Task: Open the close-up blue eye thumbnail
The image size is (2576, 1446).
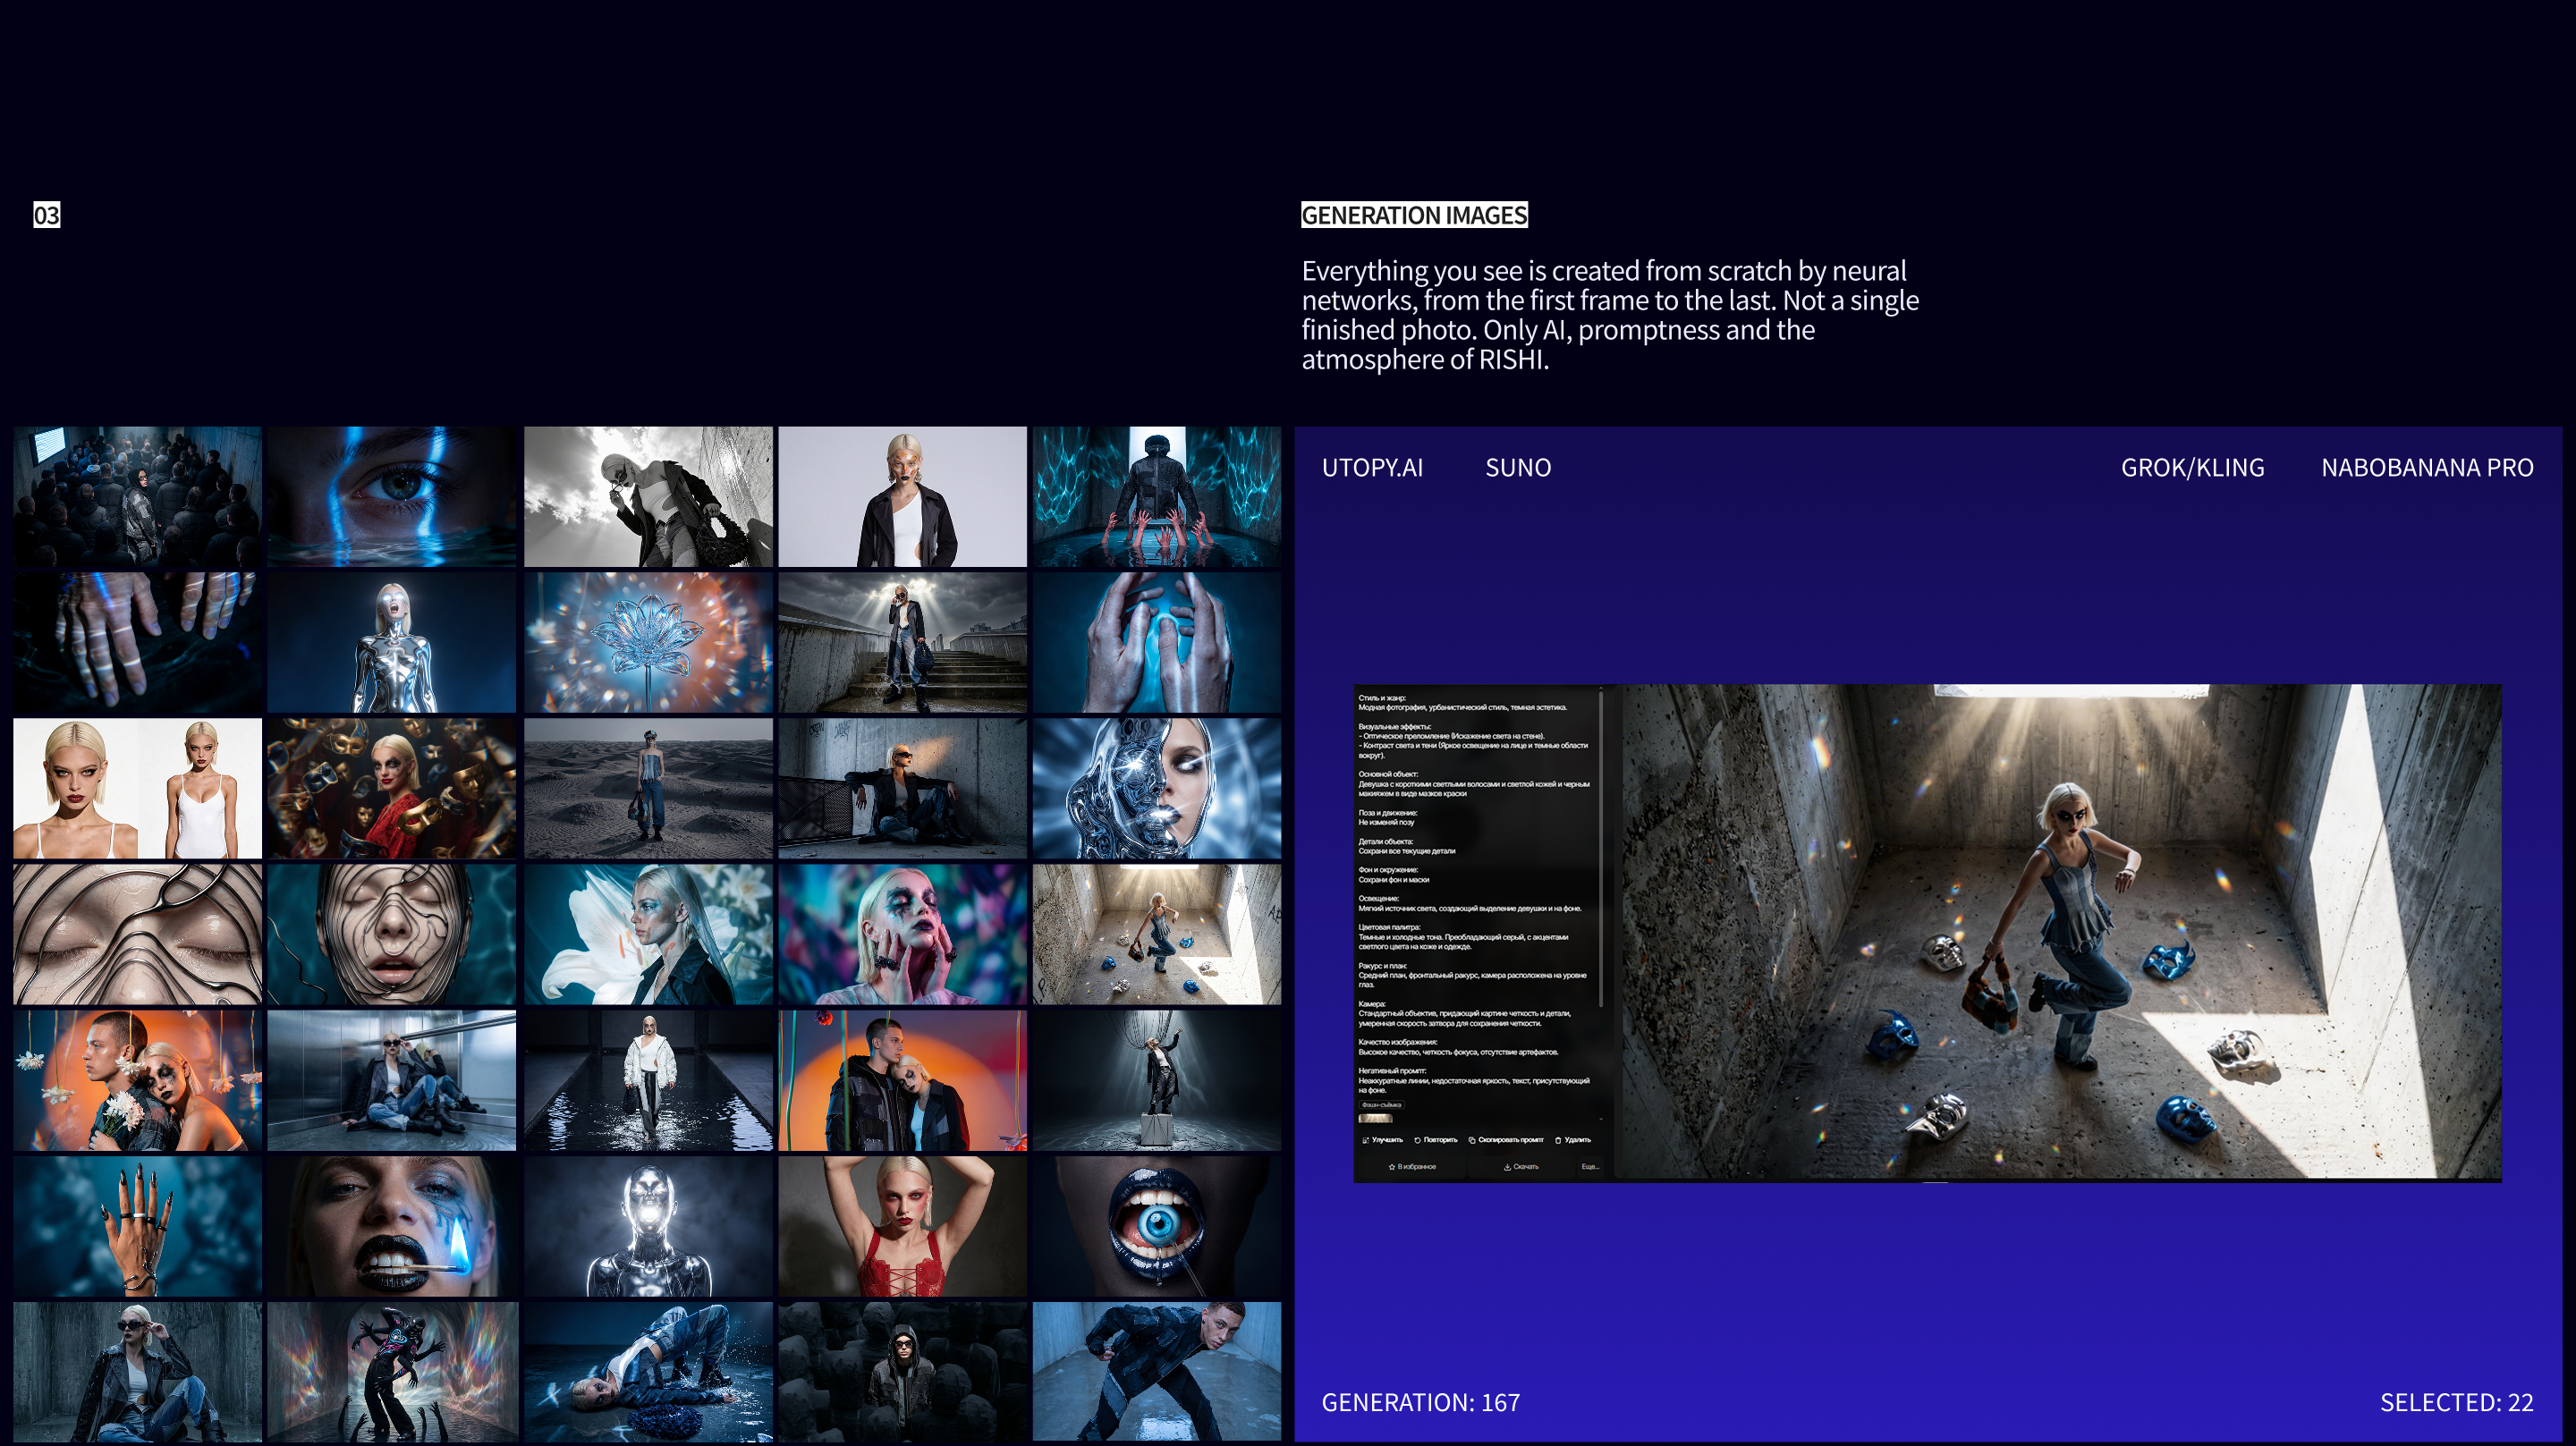Action: (x=392, y=497)
